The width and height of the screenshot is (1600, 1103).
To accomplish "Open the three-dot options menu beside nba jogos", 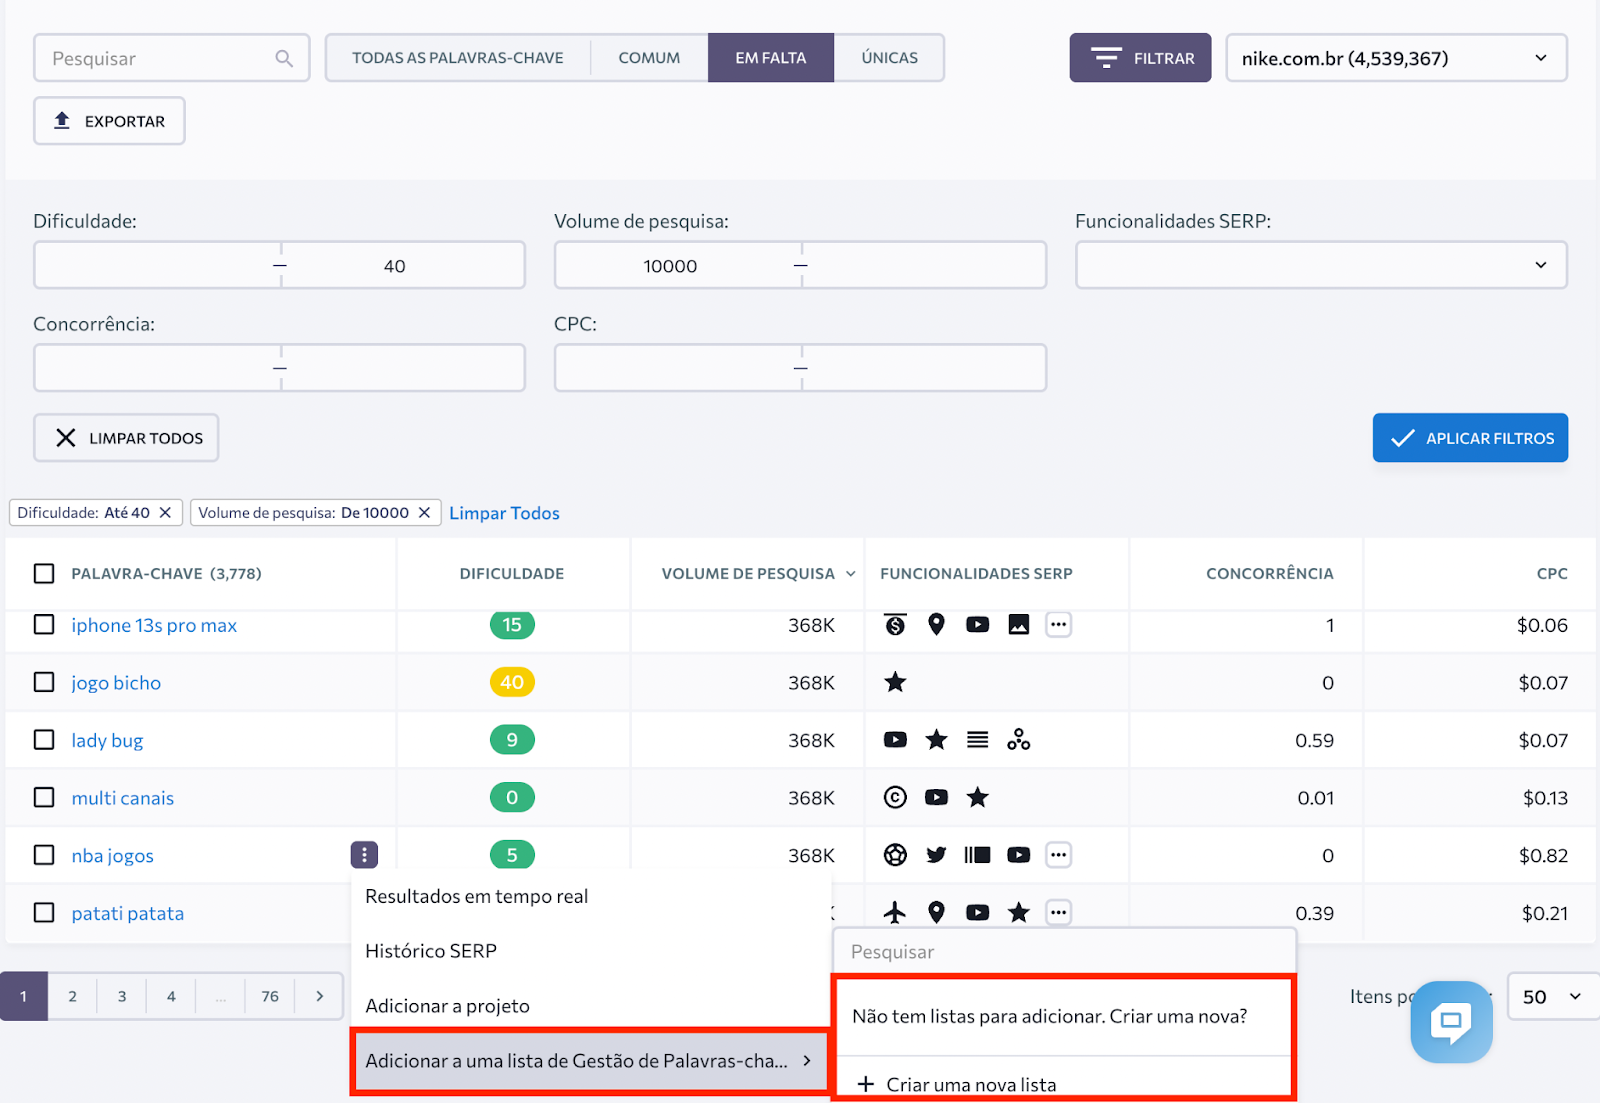I will point(364,855).
